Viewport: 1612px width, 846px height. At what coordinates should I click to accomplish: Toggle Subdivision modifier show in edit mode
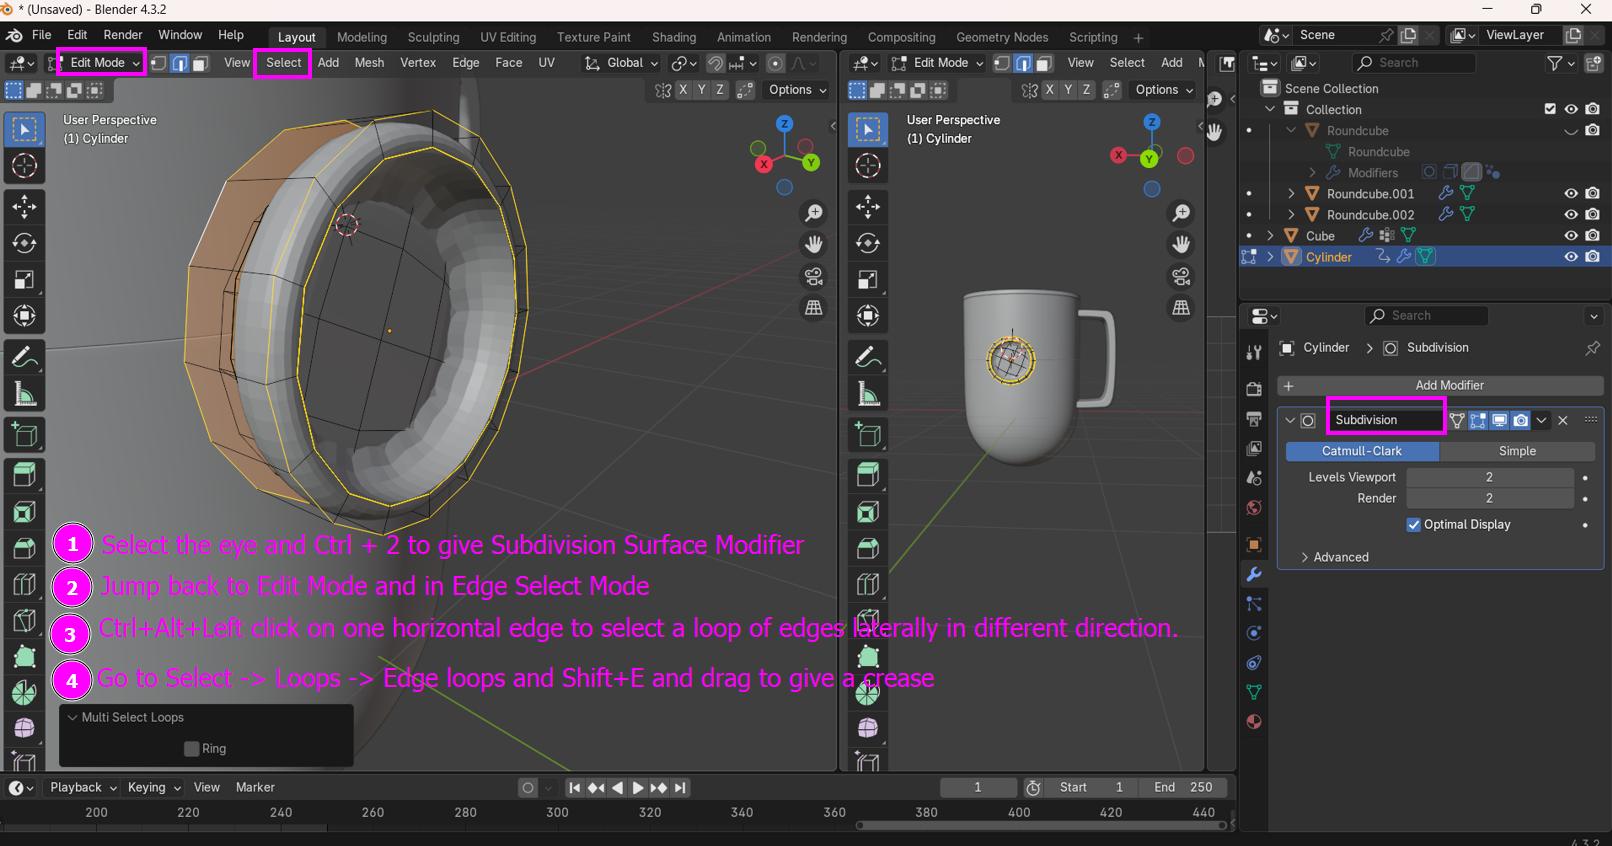pyautogui.click(x=1478, y=420)
